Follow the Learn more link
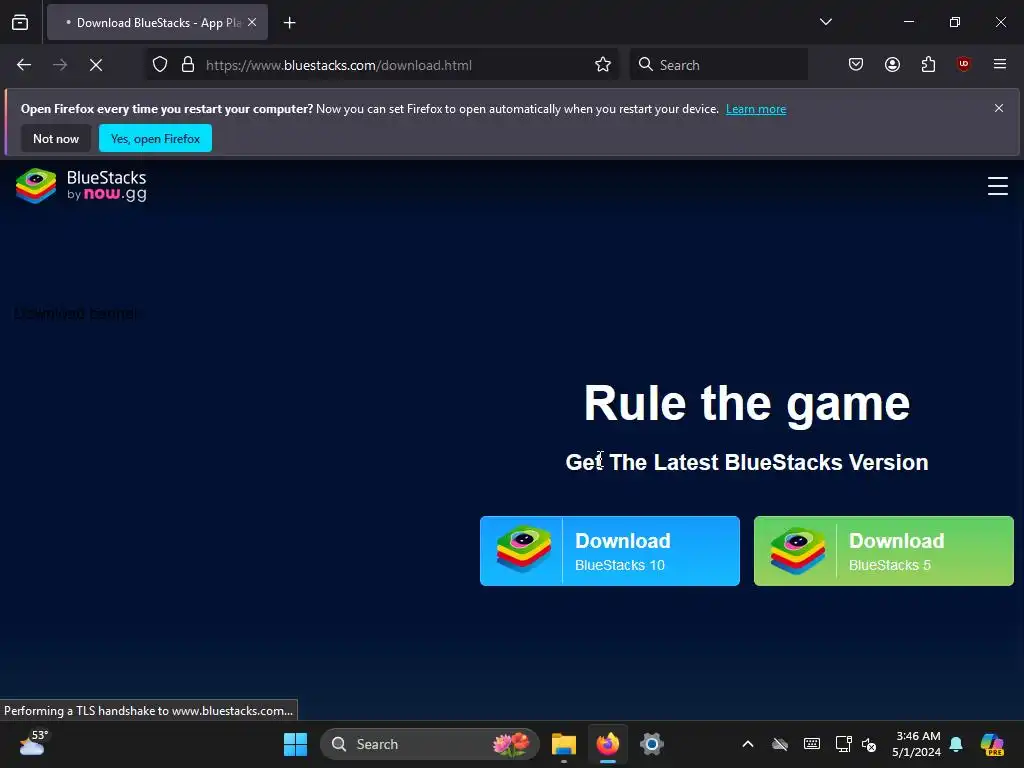The width and height of the screenshot is (1024, 768). point(756,109)
